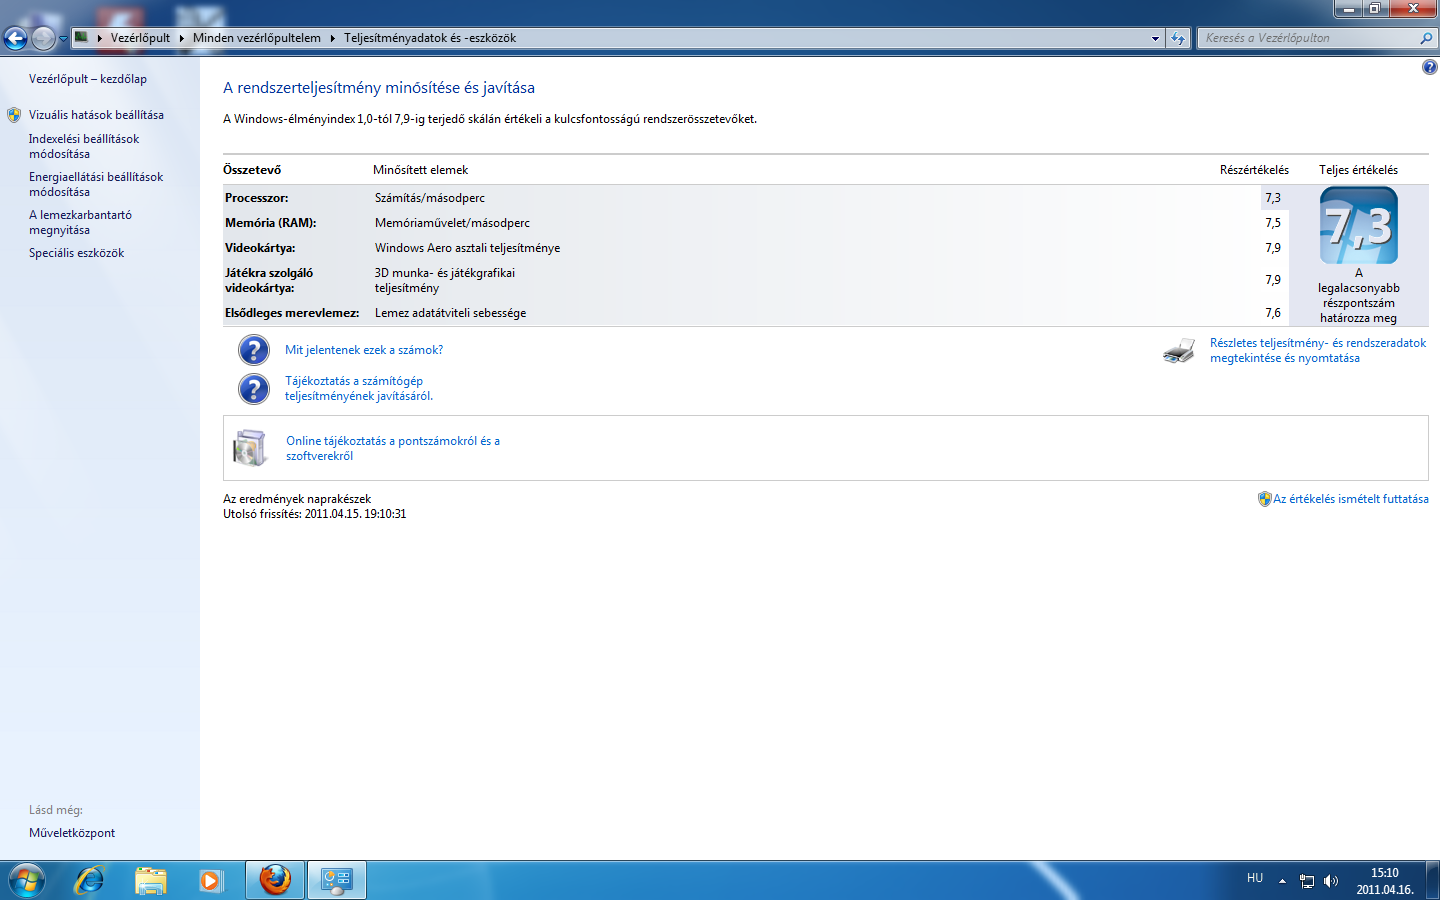Image resolution: width=1440 pixels, height=900 pixels.
Task: Switch to Firefox on taskbar
Action: pyautogui.click(x=275, y=880)
